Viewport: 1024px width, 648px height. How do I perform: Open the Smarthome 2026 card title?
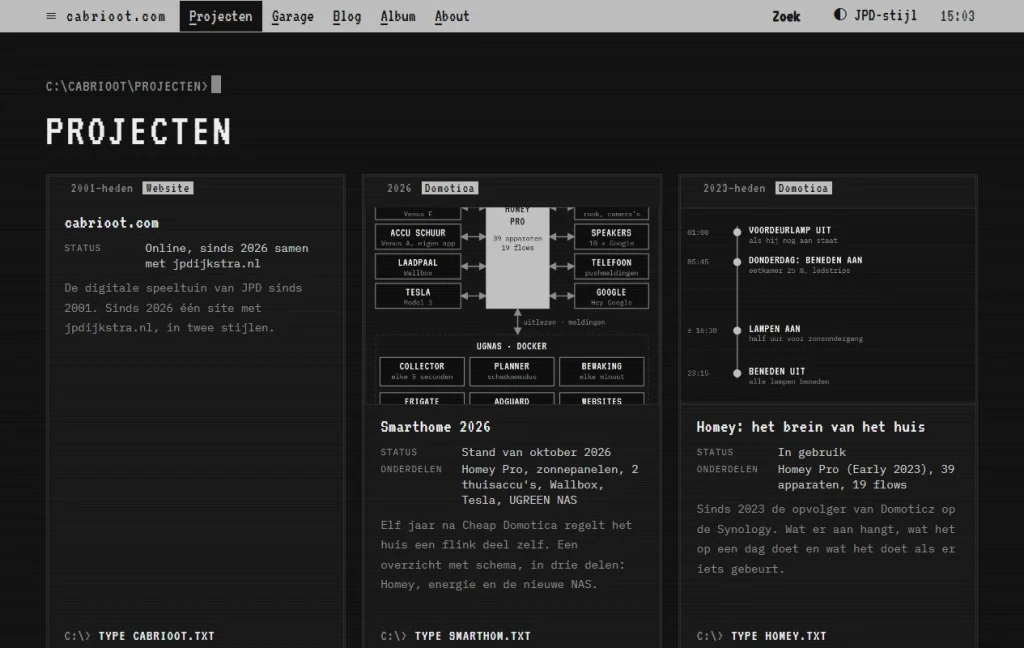point(435,427)
